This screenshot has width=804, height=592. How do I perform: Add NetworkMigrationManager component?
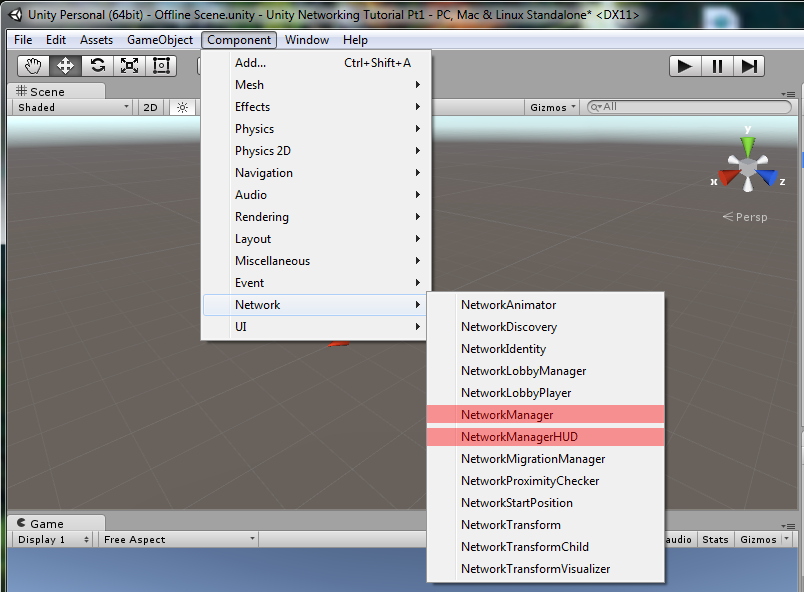(x=546, y=459)
